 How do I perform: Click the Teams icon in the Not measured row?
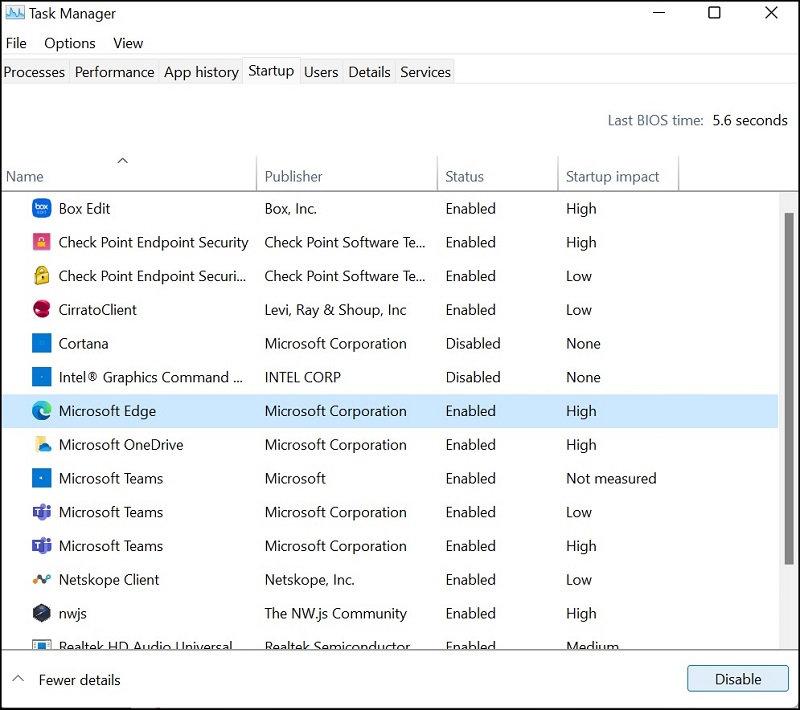41,478
